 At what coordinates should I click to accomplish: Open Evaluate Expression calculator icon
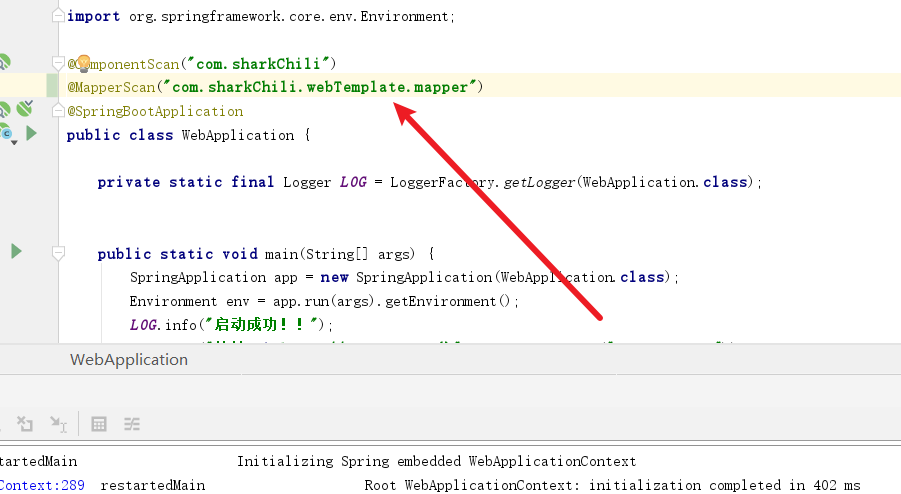(99, 424)
